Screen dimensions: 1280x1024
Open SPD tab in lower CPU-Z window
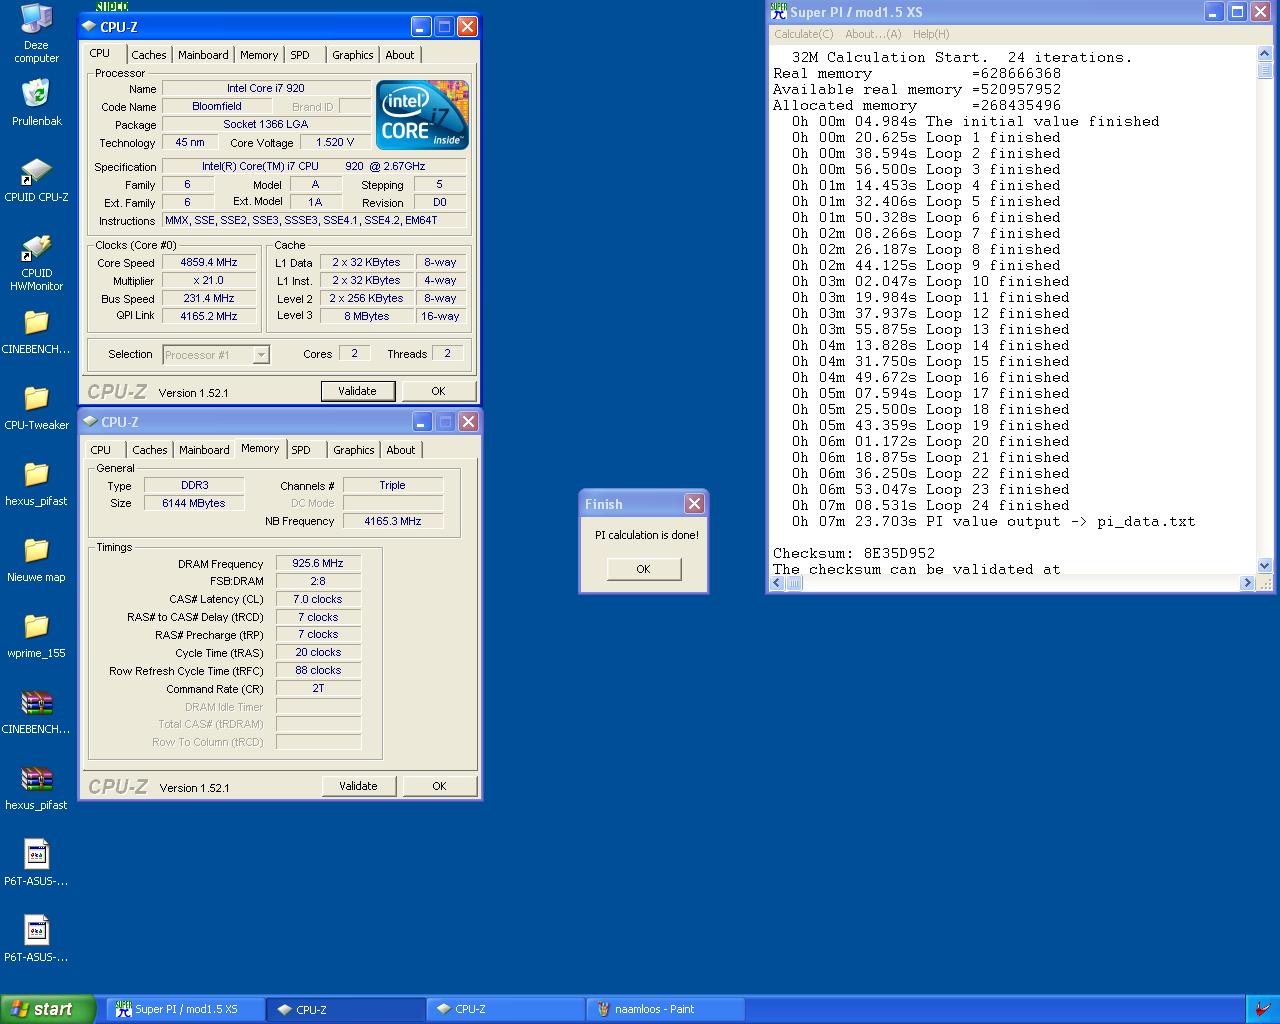tap(301, 450)
